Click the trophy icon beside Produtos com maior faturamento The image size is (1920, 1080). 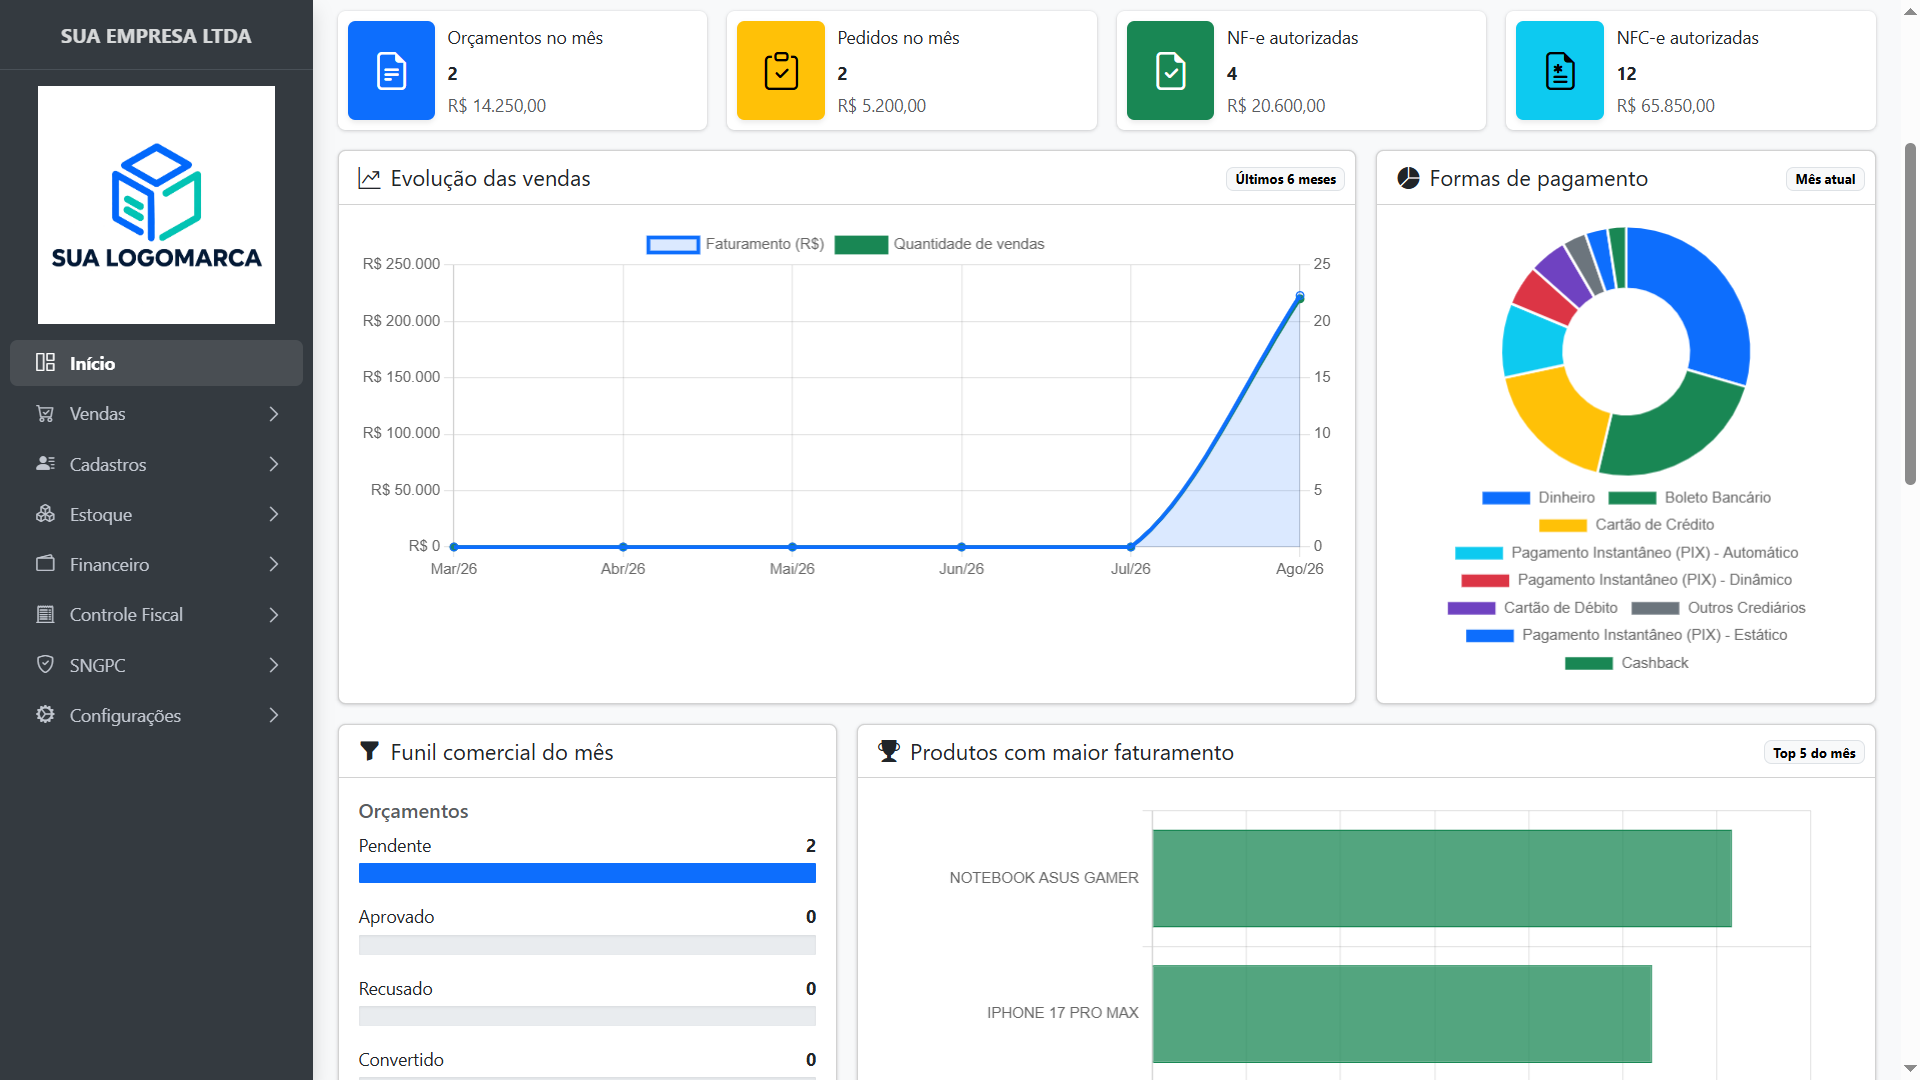pyautogui.click(x=888, y=751)
